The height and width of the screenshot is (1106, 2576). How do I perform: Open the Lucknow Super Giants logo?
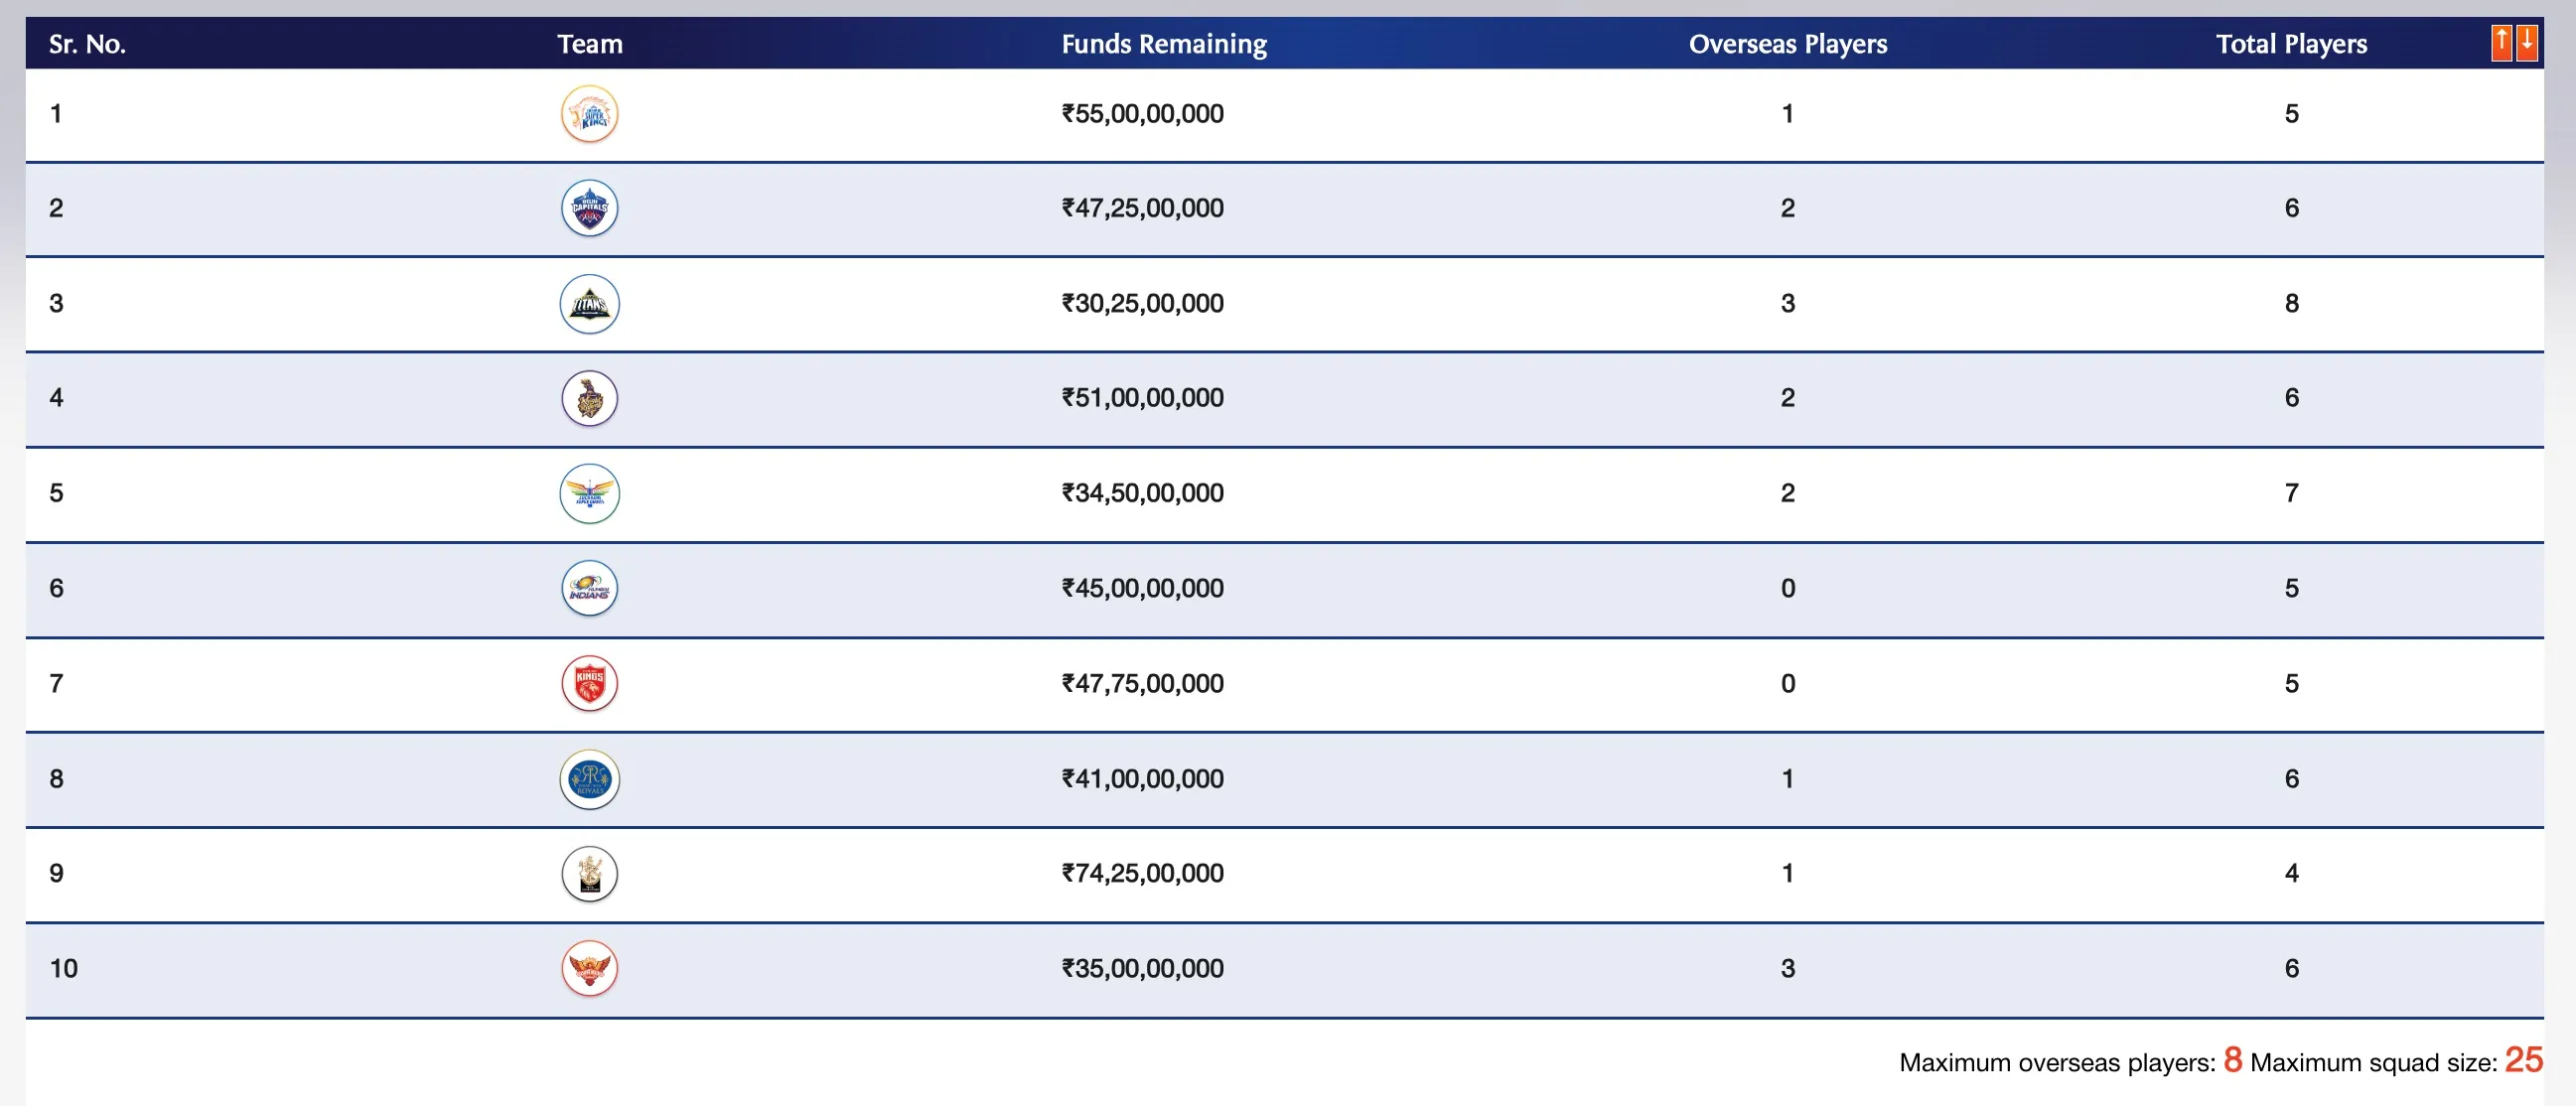(589, 493)
